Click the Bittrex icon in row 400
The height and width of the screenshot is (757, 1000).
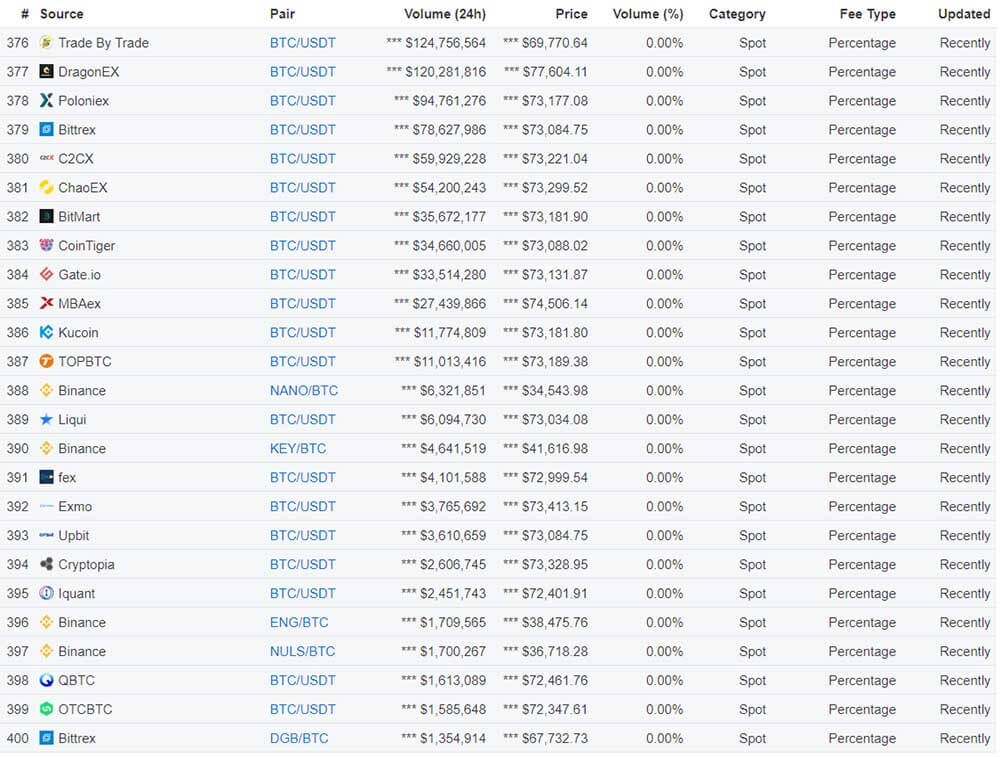tap(46, 738)
